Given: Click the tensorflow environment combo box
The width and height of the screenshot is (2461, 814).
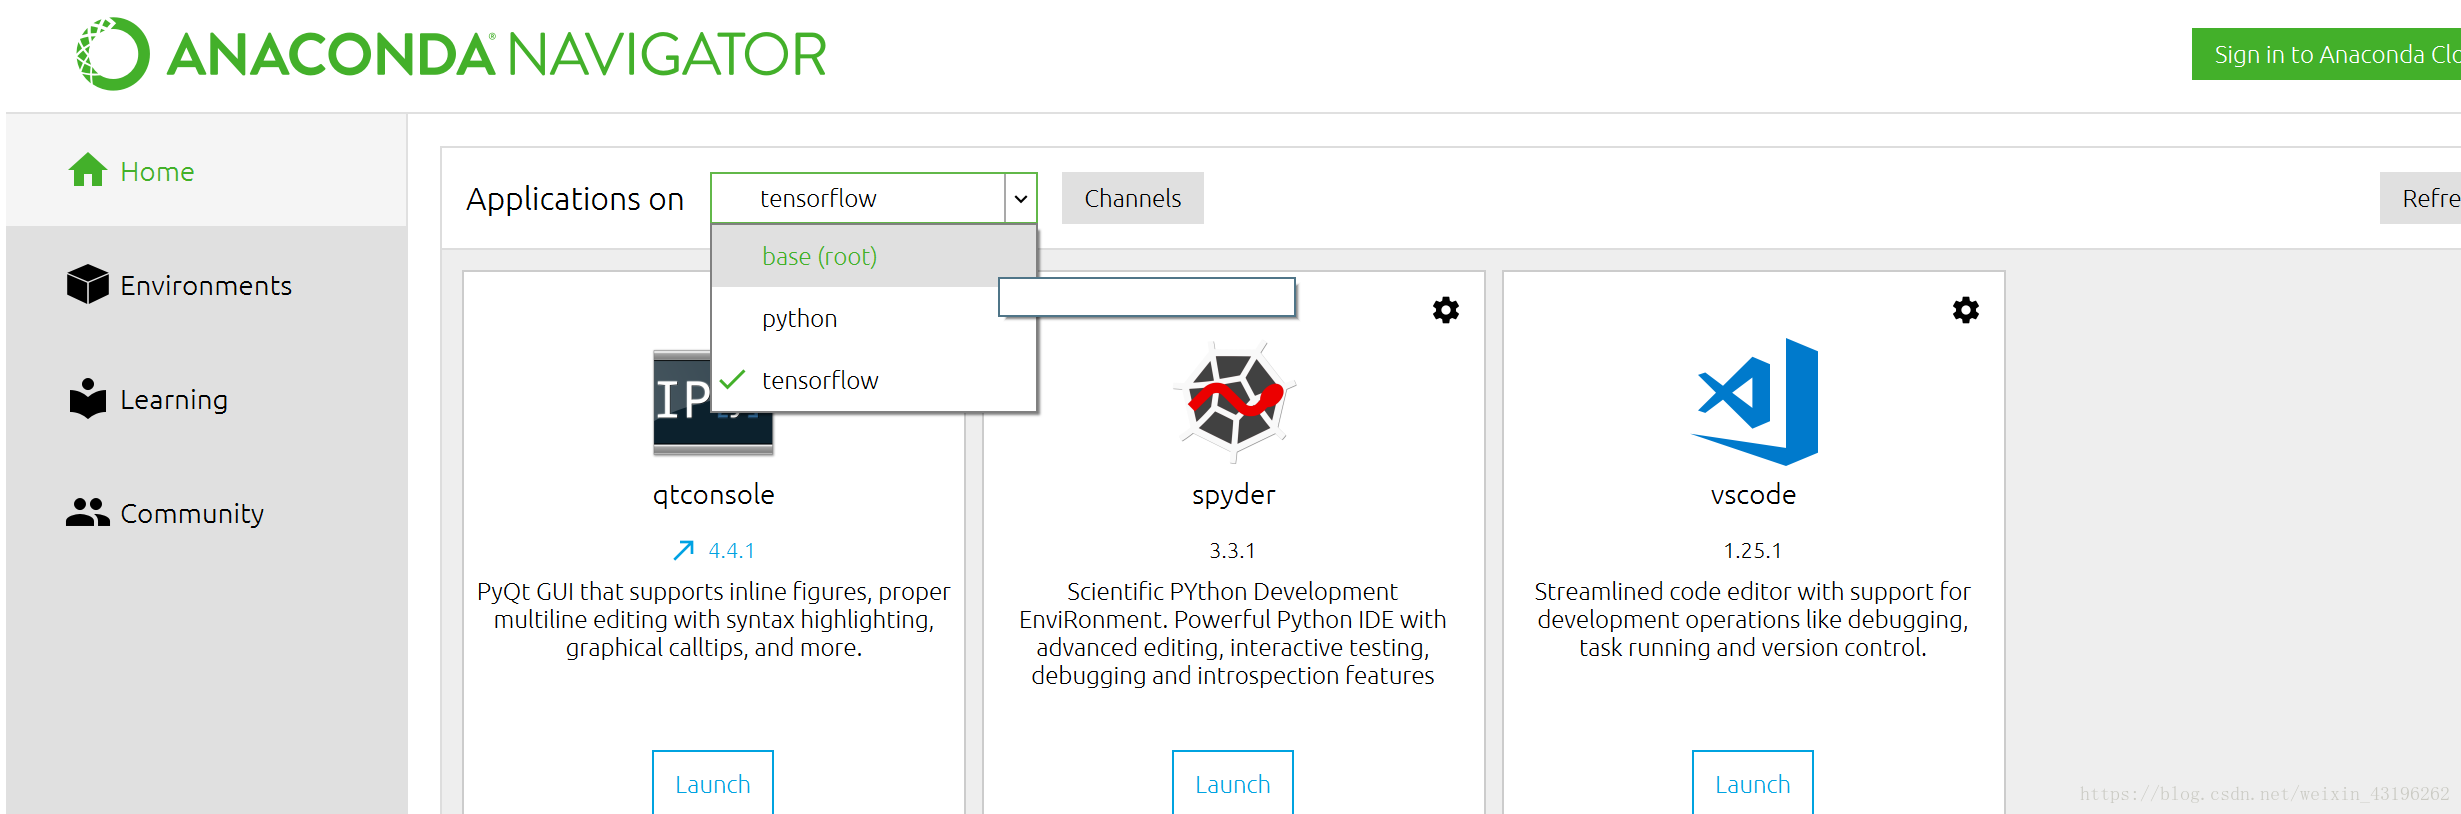Looking at the screenshot, I should pyautogui.click(x=873, y=198).
